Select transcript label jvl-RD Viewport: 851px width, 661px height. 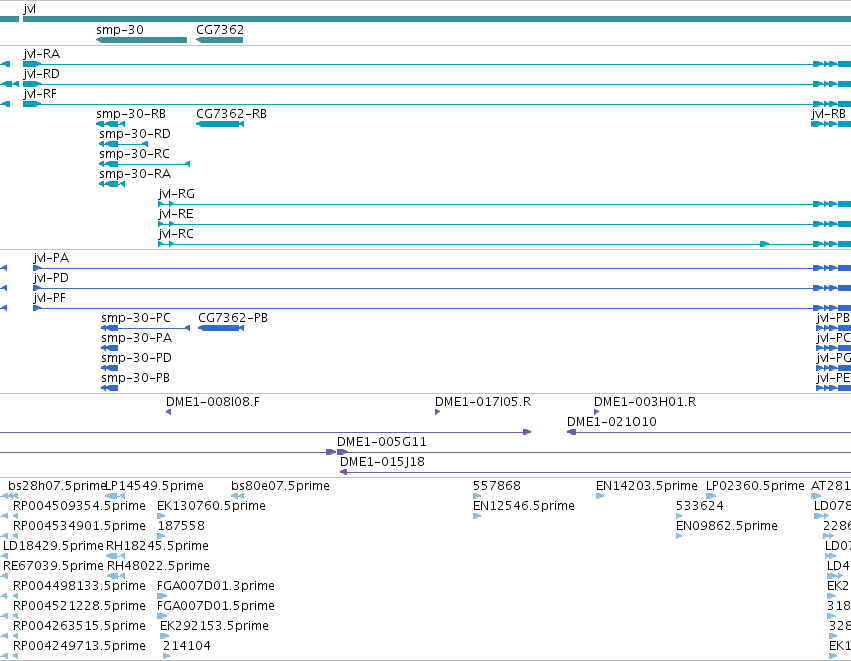(x=41, y=74)
